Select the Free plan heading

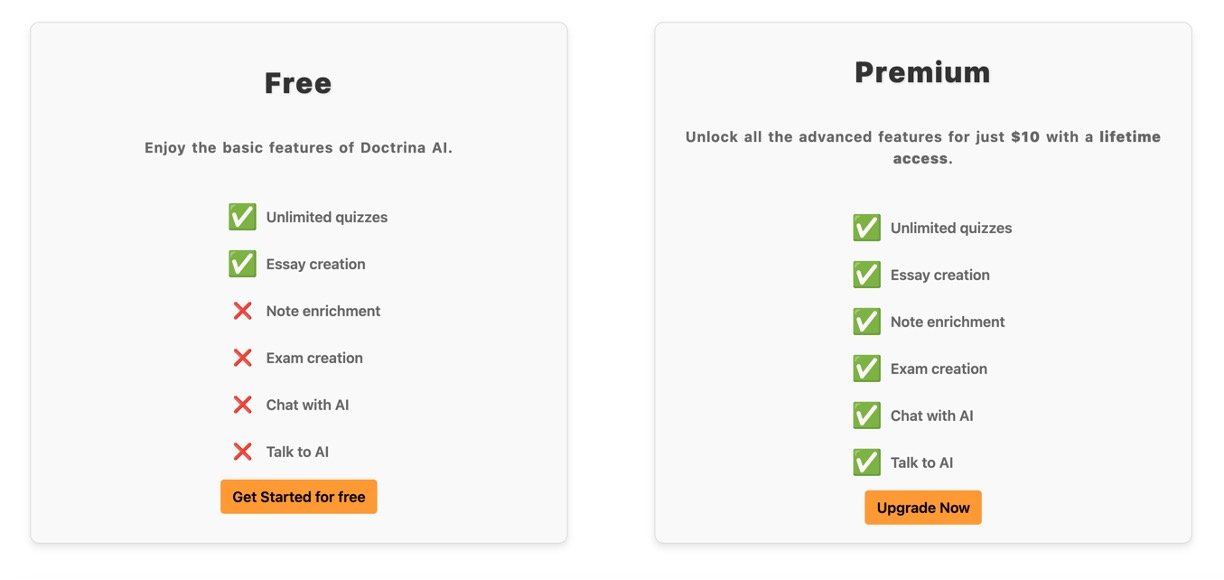click(298, 83)
